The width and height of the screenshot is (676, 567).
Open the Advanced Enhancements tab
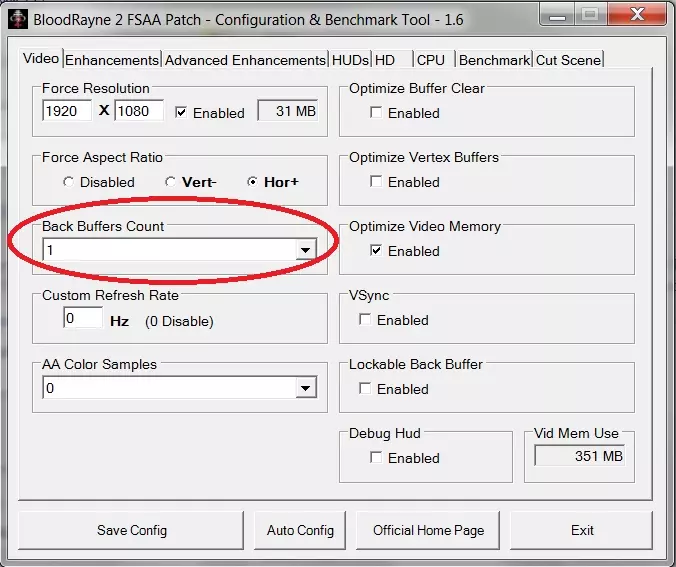(x=245, y=60)
